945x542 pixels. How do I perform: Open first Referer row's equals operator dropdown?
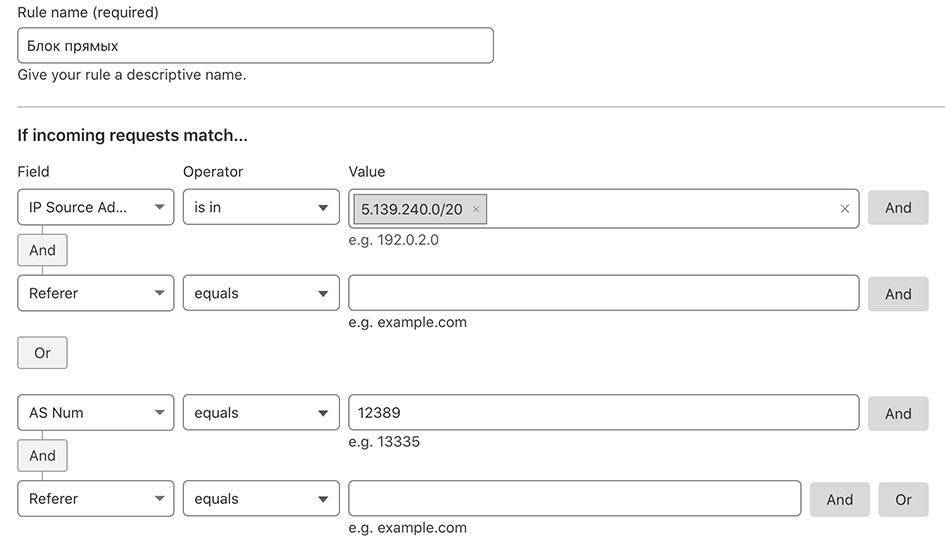point(261,293)
